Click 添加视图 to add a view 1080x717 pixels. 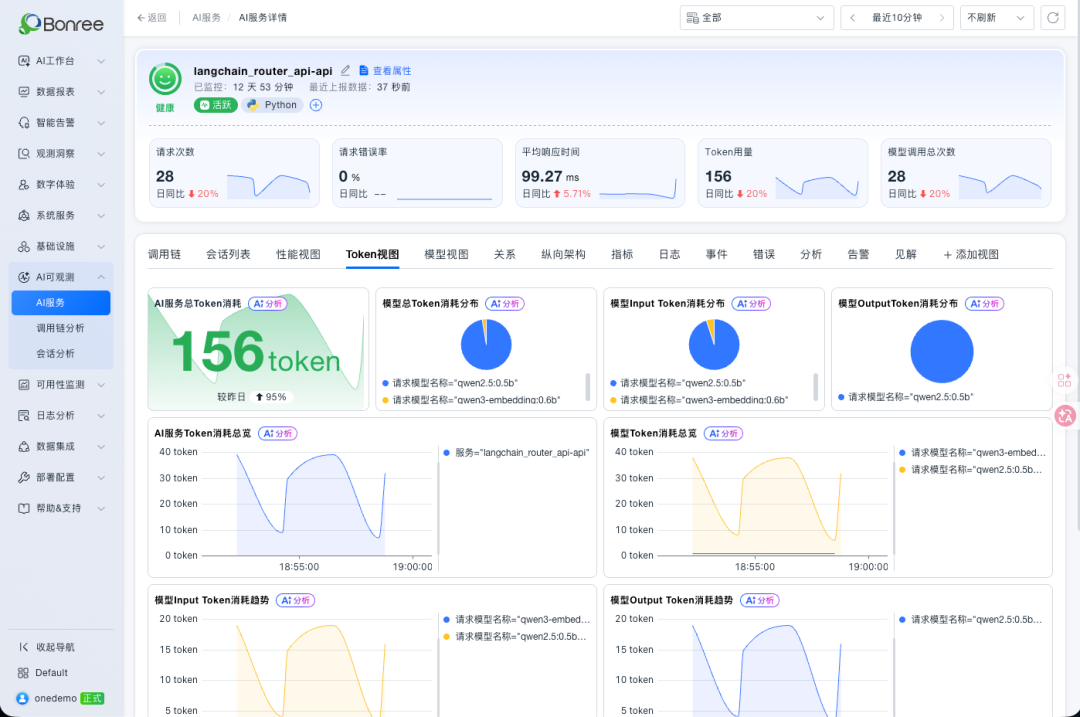click(x=970, y=255)
